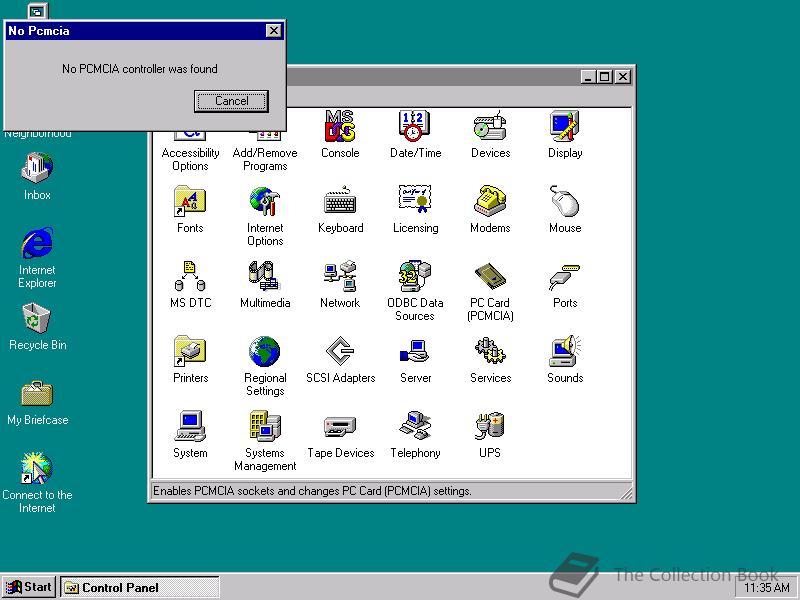Click the Control Panel taskbar button
The width and height of the screenshot is (800, 600).
click(x=140, y=588)
